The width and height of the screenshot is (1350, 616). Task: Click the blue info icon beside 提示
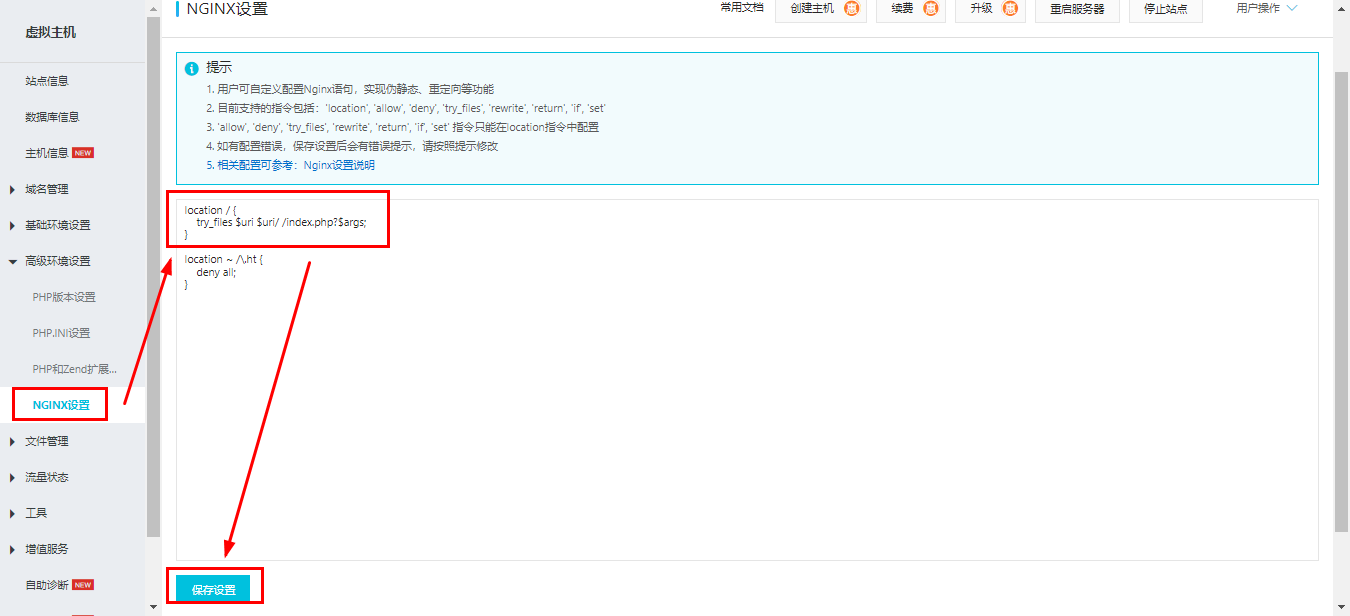192,69
